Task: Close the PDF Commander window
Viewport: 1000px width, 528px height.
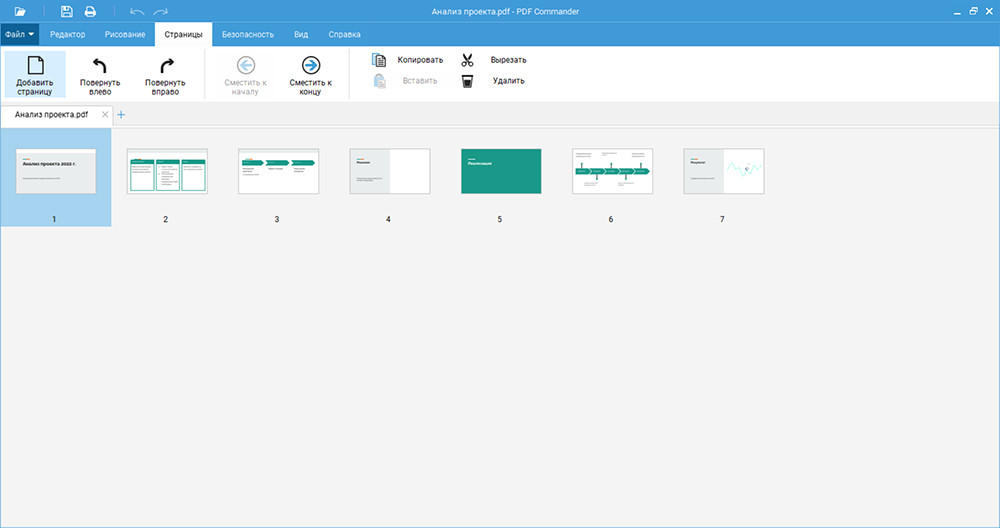Action: 990,11
